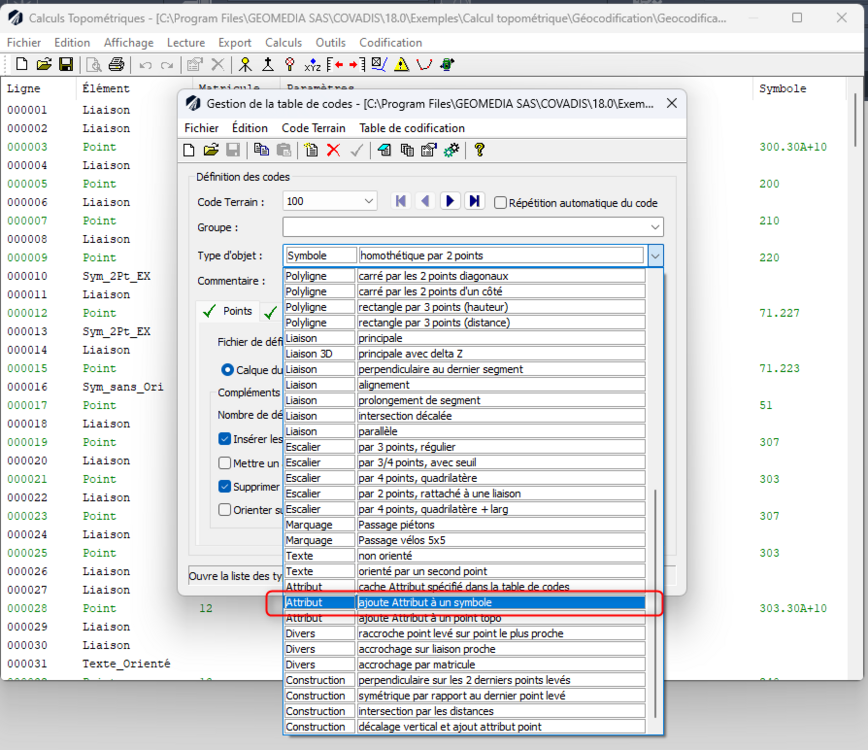The height and width of the screenshot is (750, 868).
Task: Open the Calculs menu in main window
Action: (x=283, y=43)
